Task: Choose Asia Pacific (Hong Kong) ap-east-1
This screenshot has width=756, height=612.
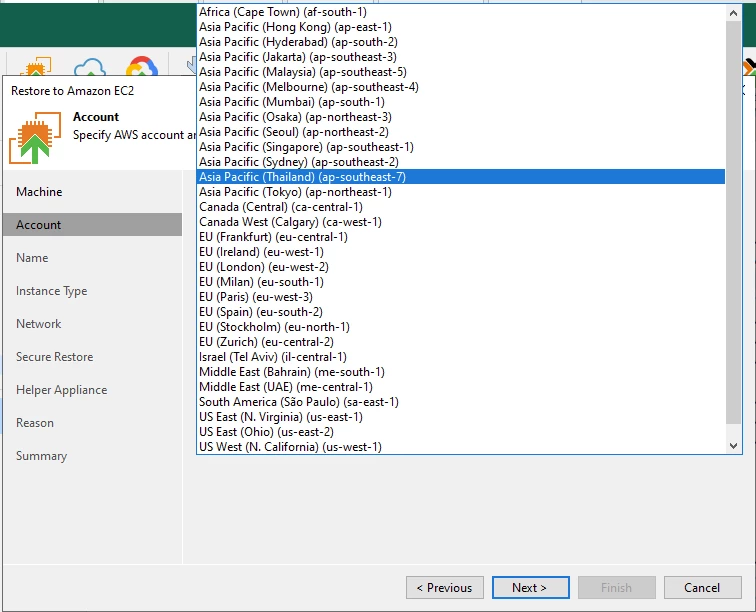Action: pyautogui.click(x=461, y=27)
